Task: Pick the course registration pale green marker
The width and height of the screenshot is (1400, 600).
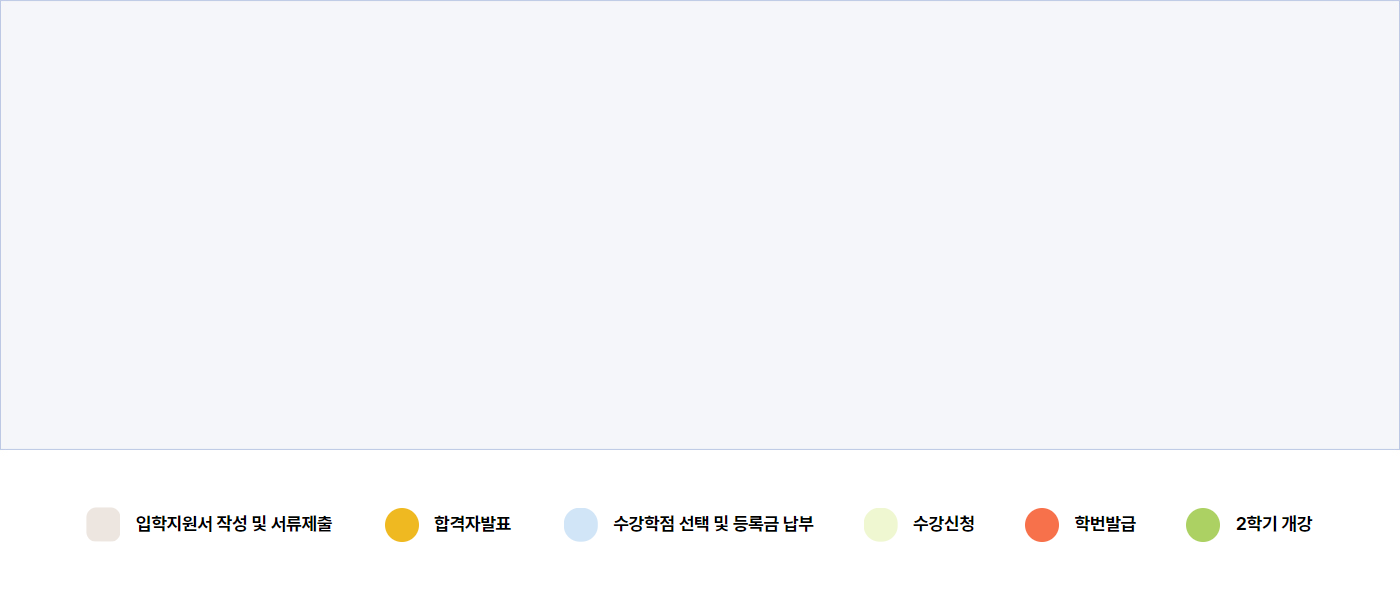Action: tap(881, 524)
